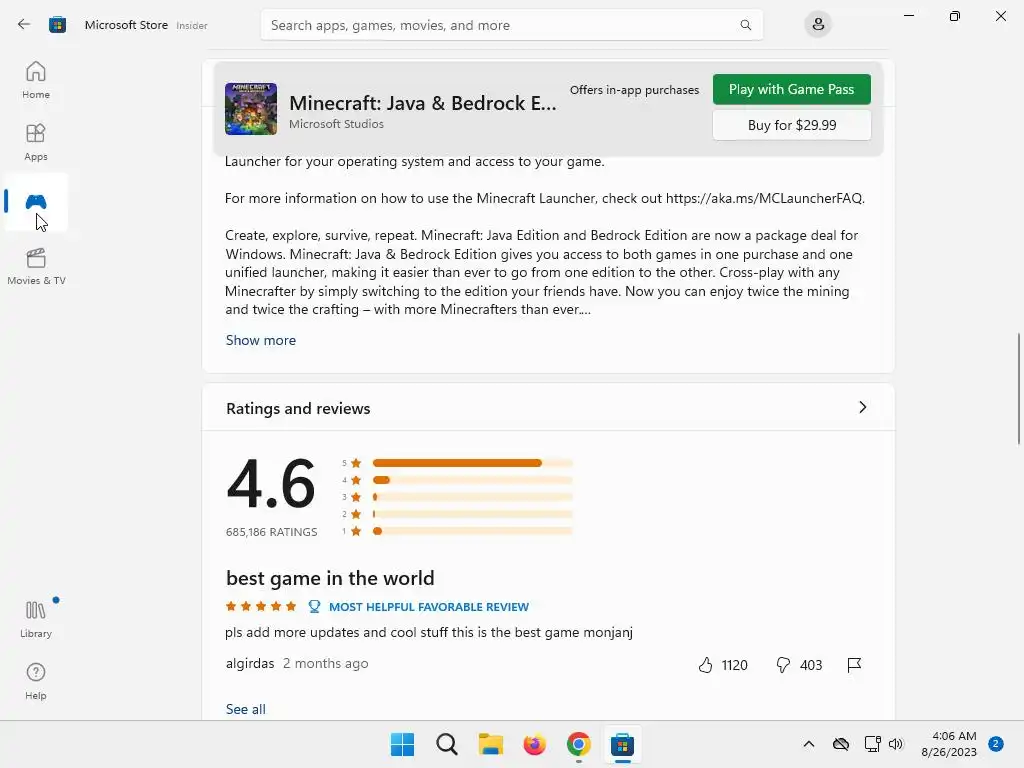Click the thumbs down icon

click(782, 665)
